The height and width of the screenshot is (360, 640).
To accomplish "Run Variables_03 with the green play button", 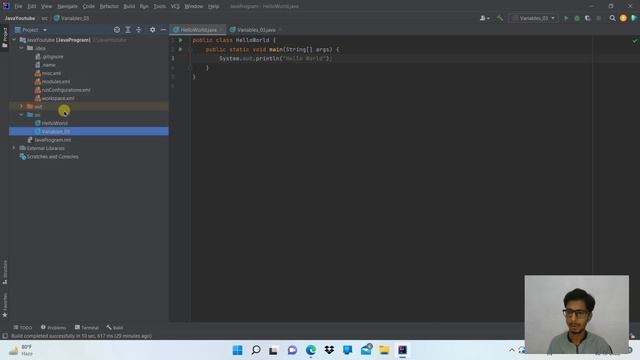I will (566, 18).
